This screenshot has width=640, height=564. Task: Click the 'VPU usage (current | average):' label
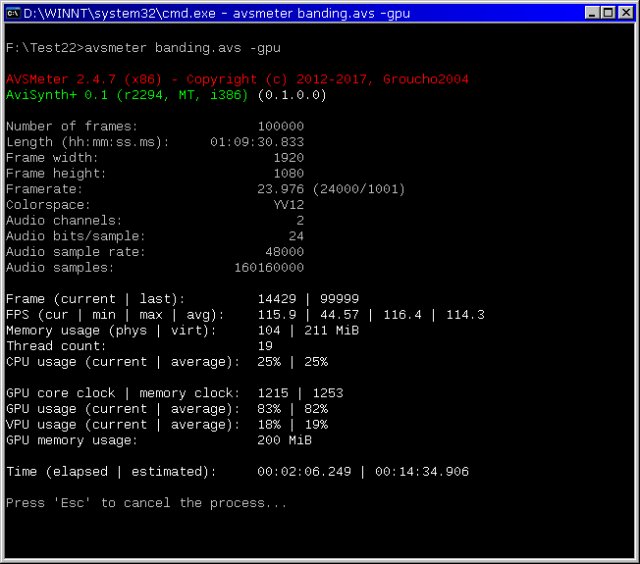click(123, 425)
